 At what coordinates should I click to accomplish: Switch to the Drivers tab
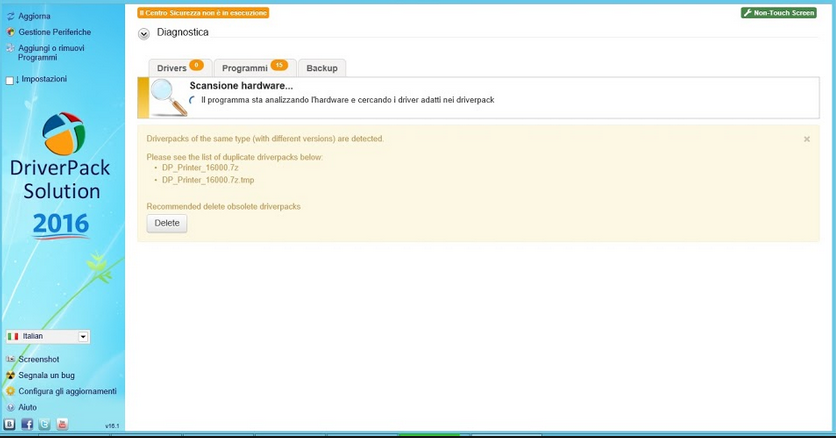coord(180,68)
